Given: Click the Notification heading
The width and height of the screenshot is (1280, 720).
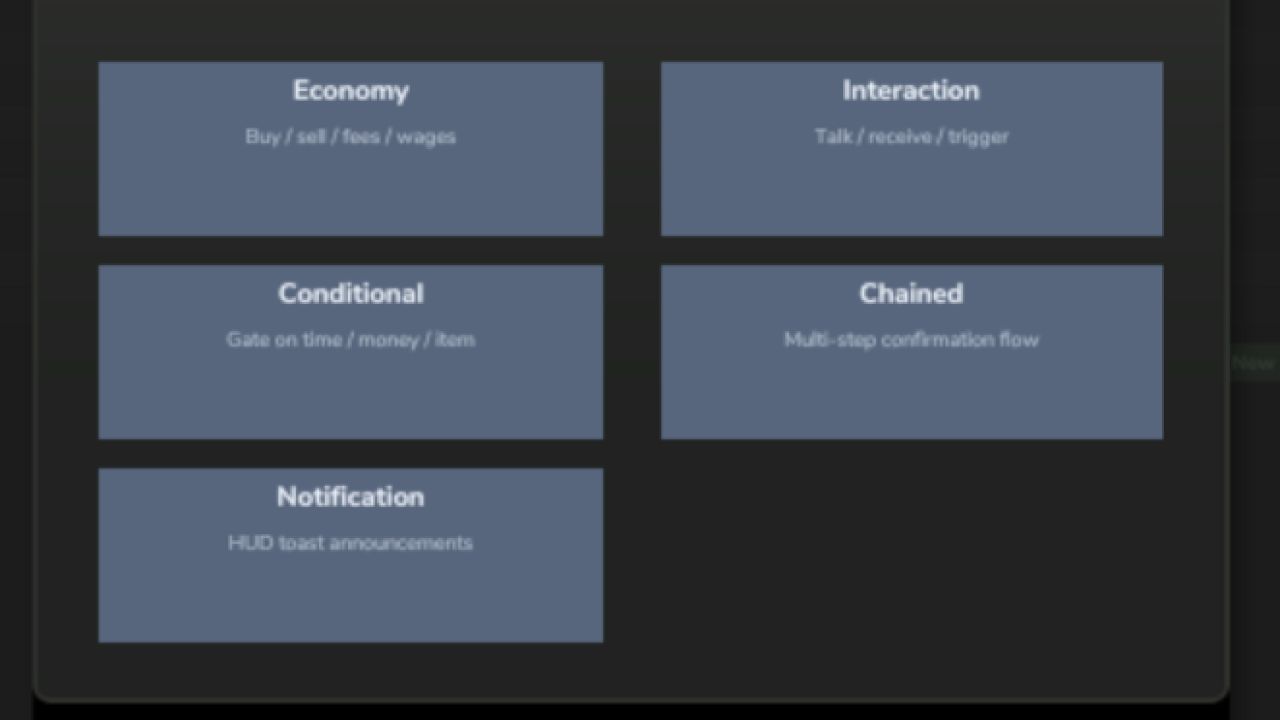Looking at the screenshot, I should (350, 497).
